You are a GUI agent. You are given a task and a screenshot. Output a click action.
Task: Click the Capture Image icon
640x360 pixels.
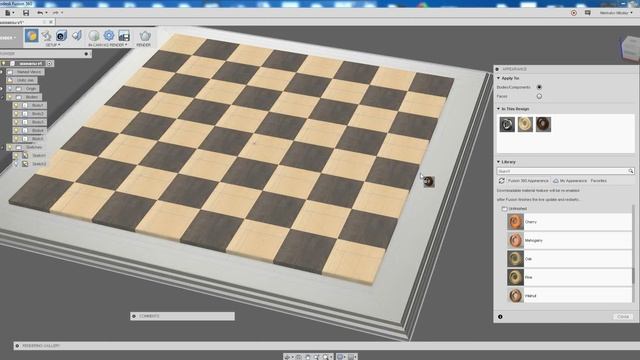tap(124, 36)
